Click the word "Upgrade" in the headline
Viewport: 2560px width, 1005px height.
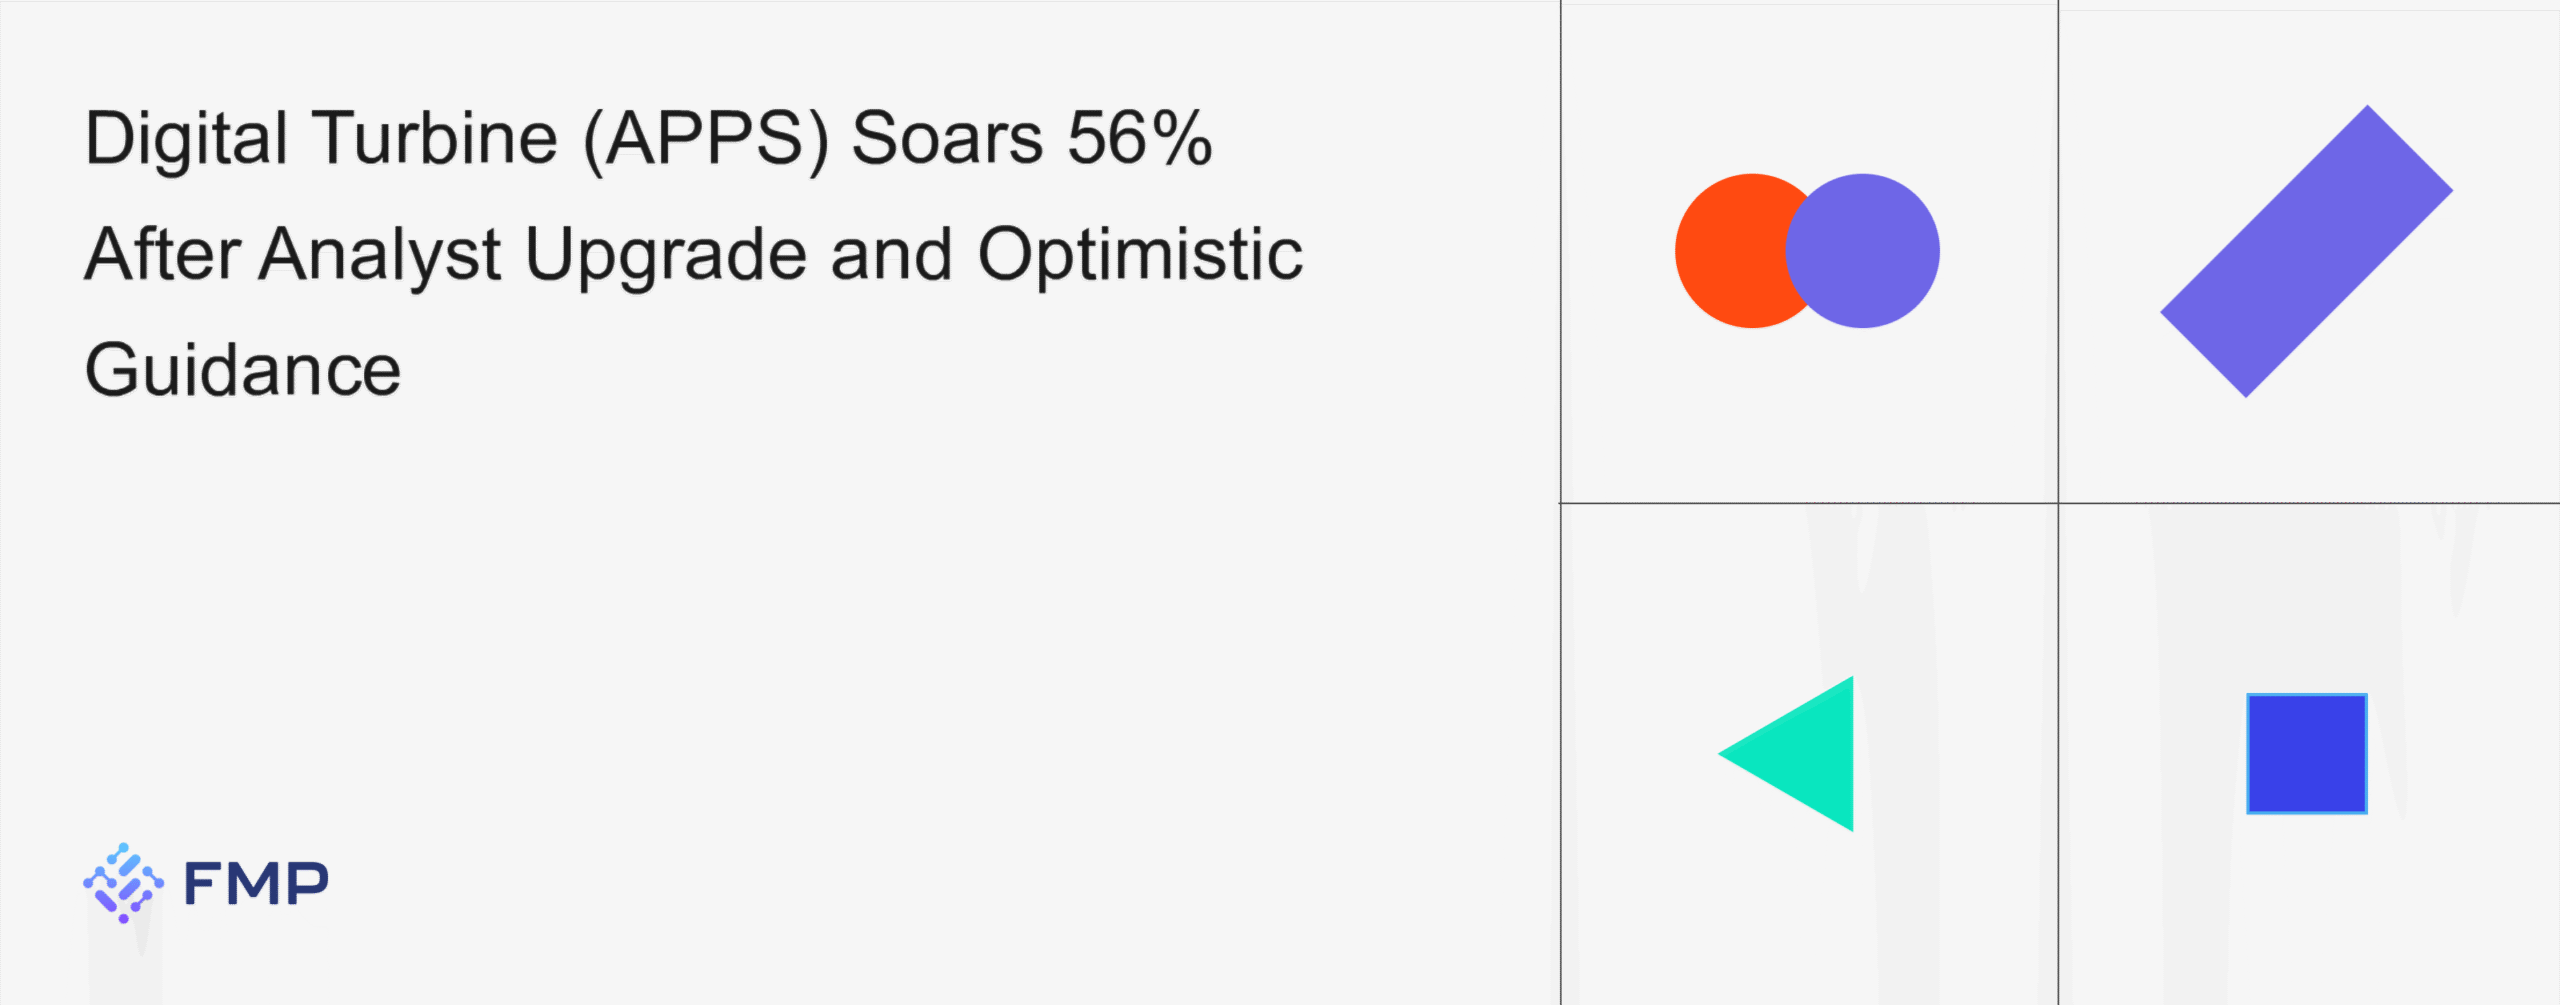pyautogui.click(x=665, y=254)
